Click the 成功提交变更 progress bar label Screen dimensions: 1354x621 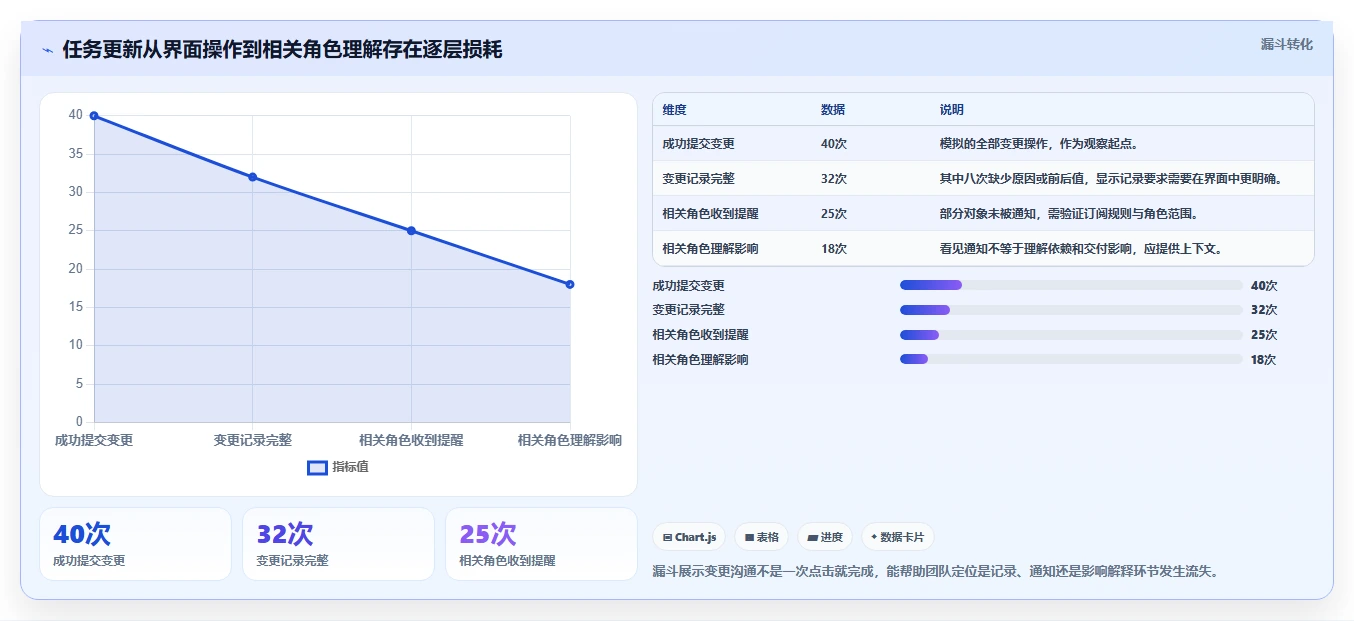pyautogui.click(x=688, y=285)
